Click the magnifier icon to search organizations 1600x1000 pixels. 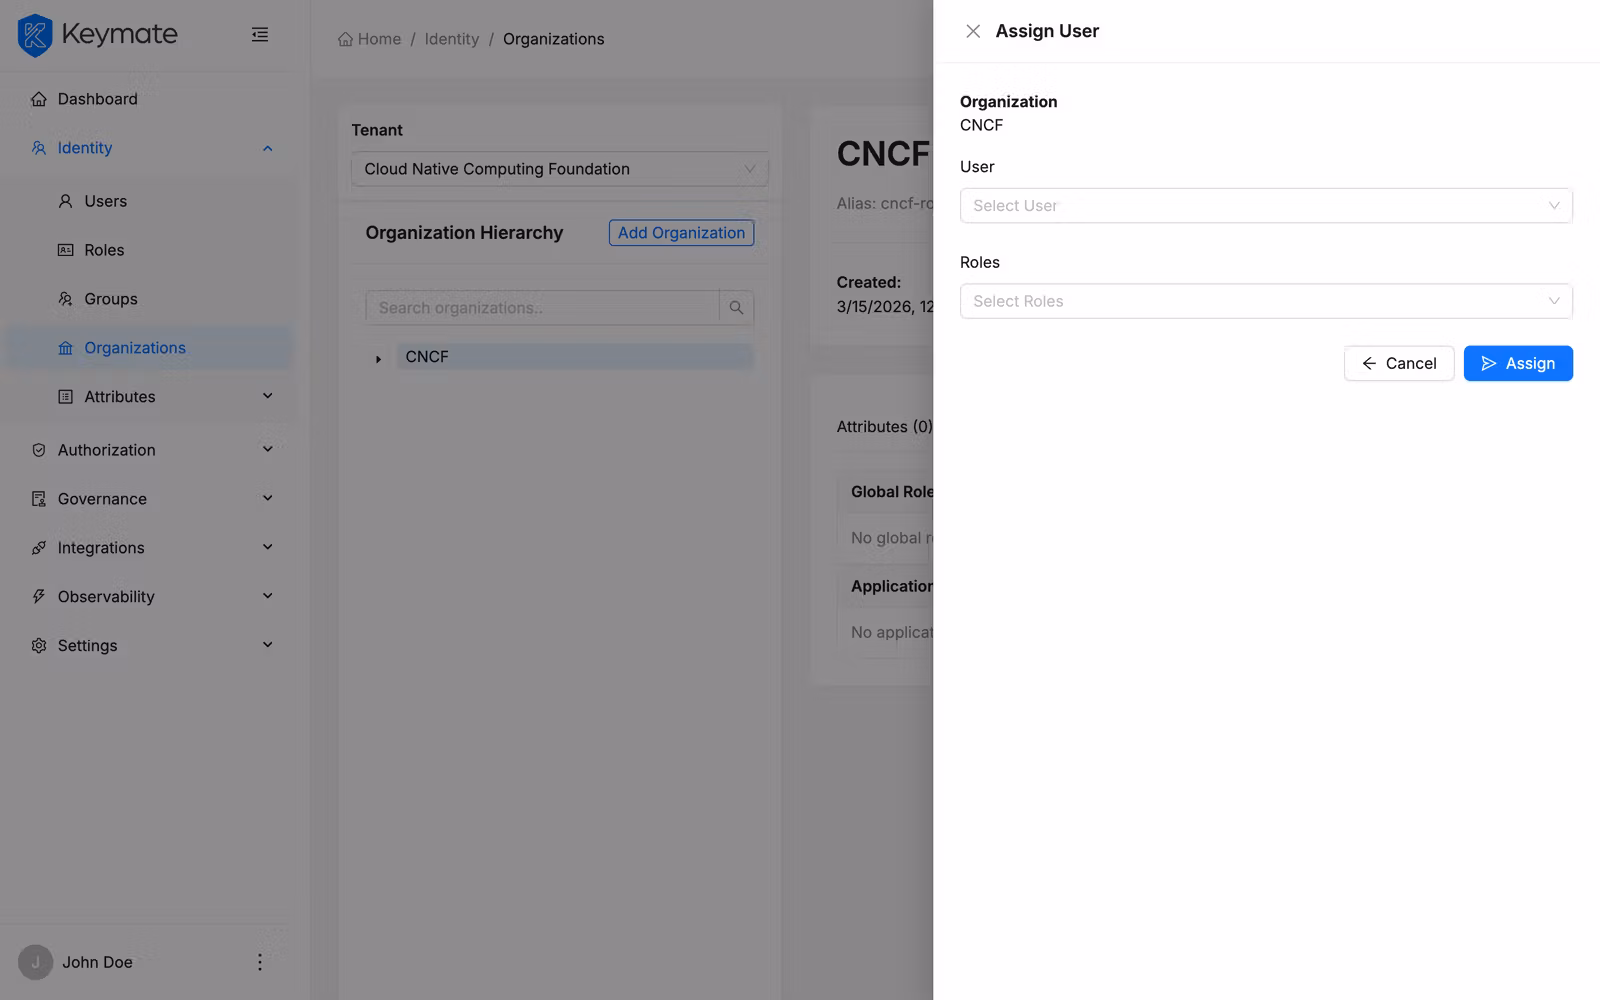point(736,307)
